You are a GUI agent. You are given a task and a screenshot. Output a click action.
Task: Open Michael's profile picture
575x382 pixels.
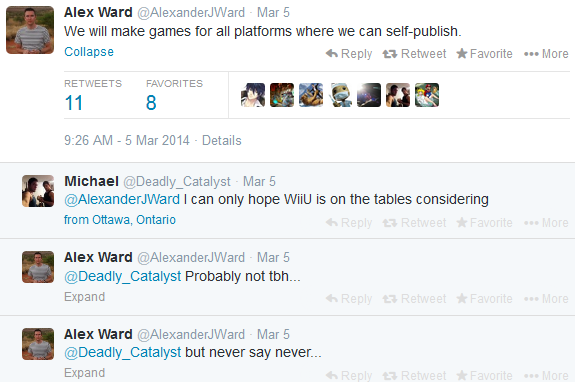tap(38, 191)
